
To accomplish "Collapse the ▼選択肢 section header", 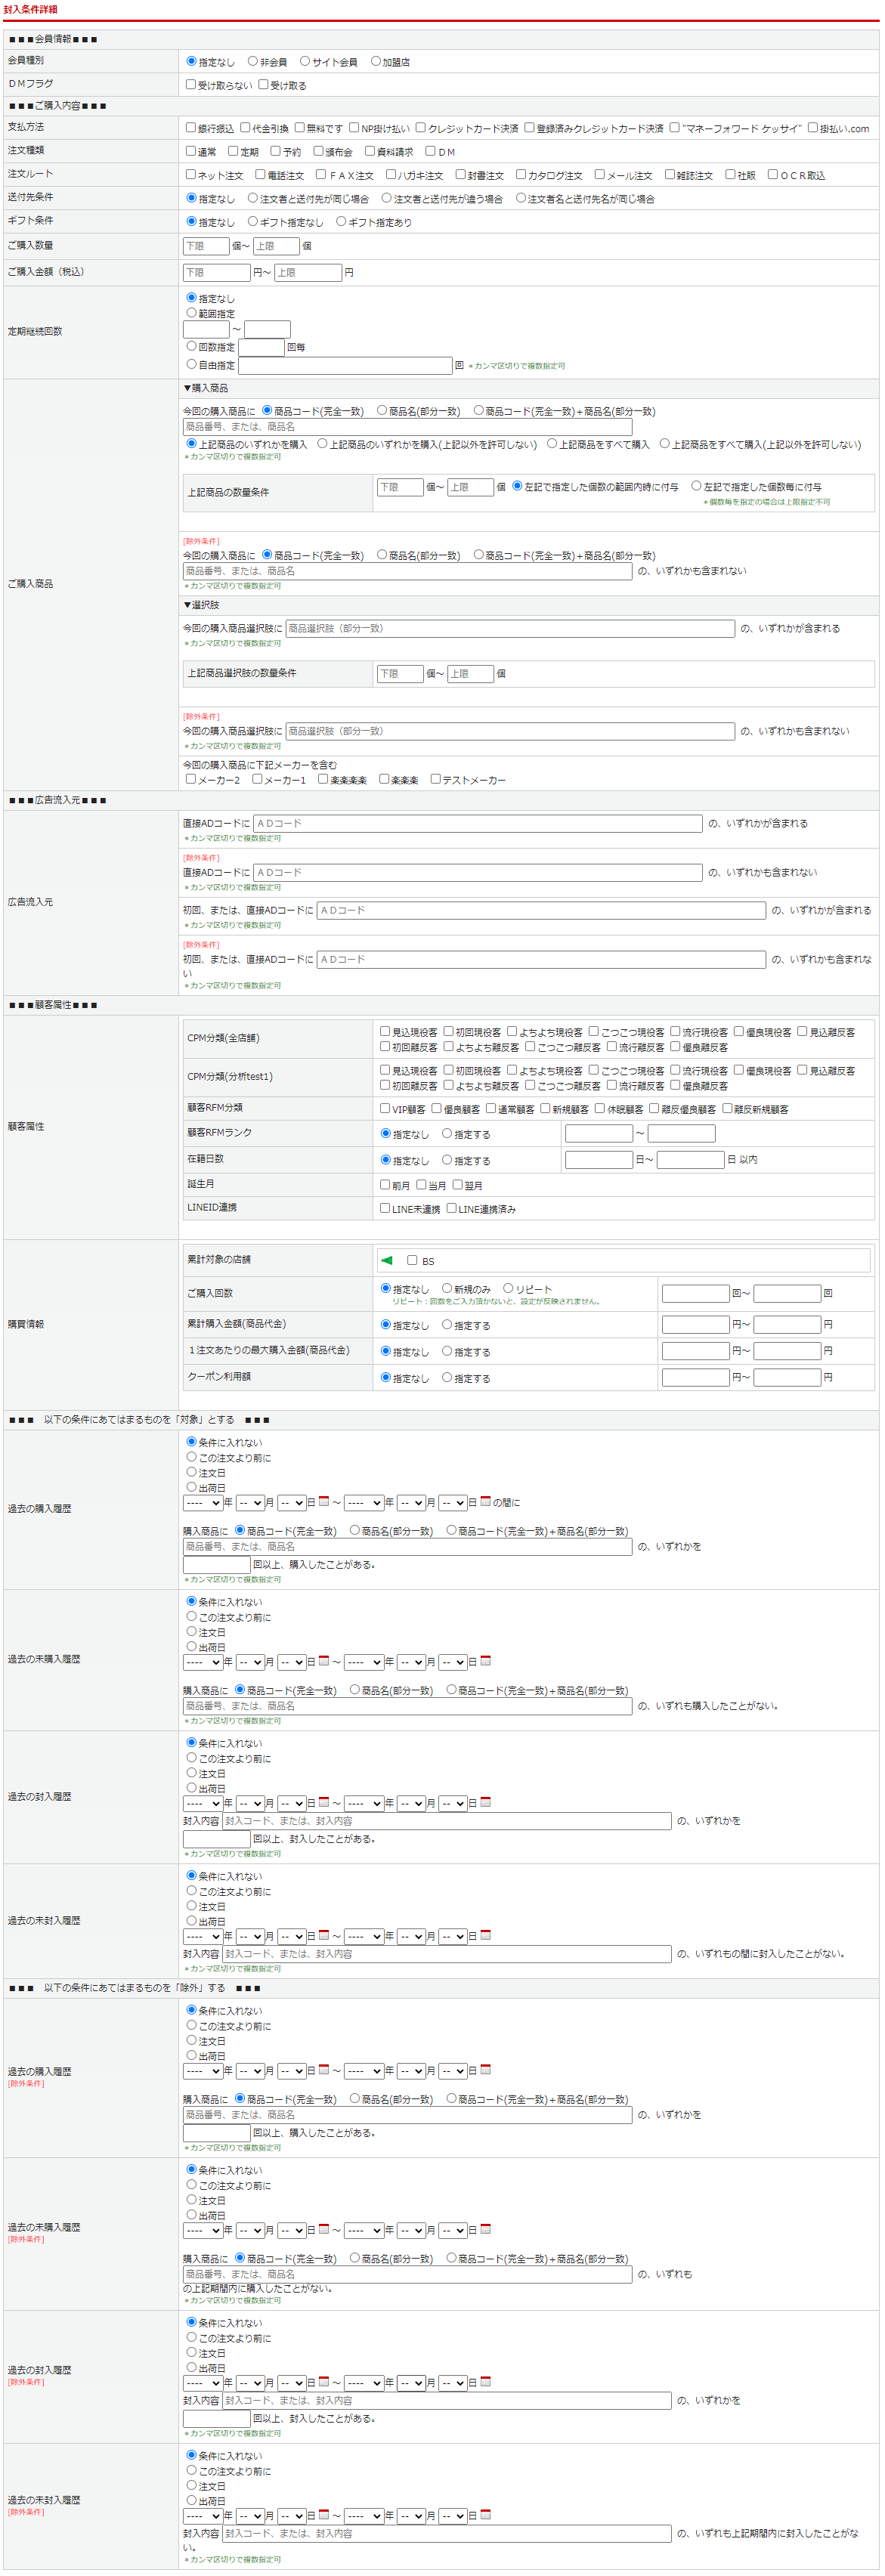I will click(x=200, y=605).
